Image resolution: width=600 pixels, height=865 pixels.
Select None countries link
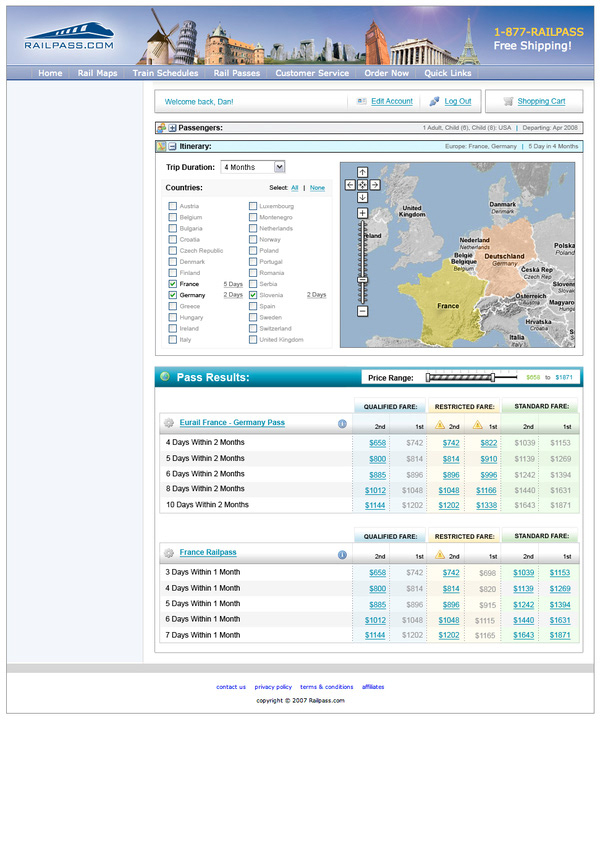tap(317, 188)
